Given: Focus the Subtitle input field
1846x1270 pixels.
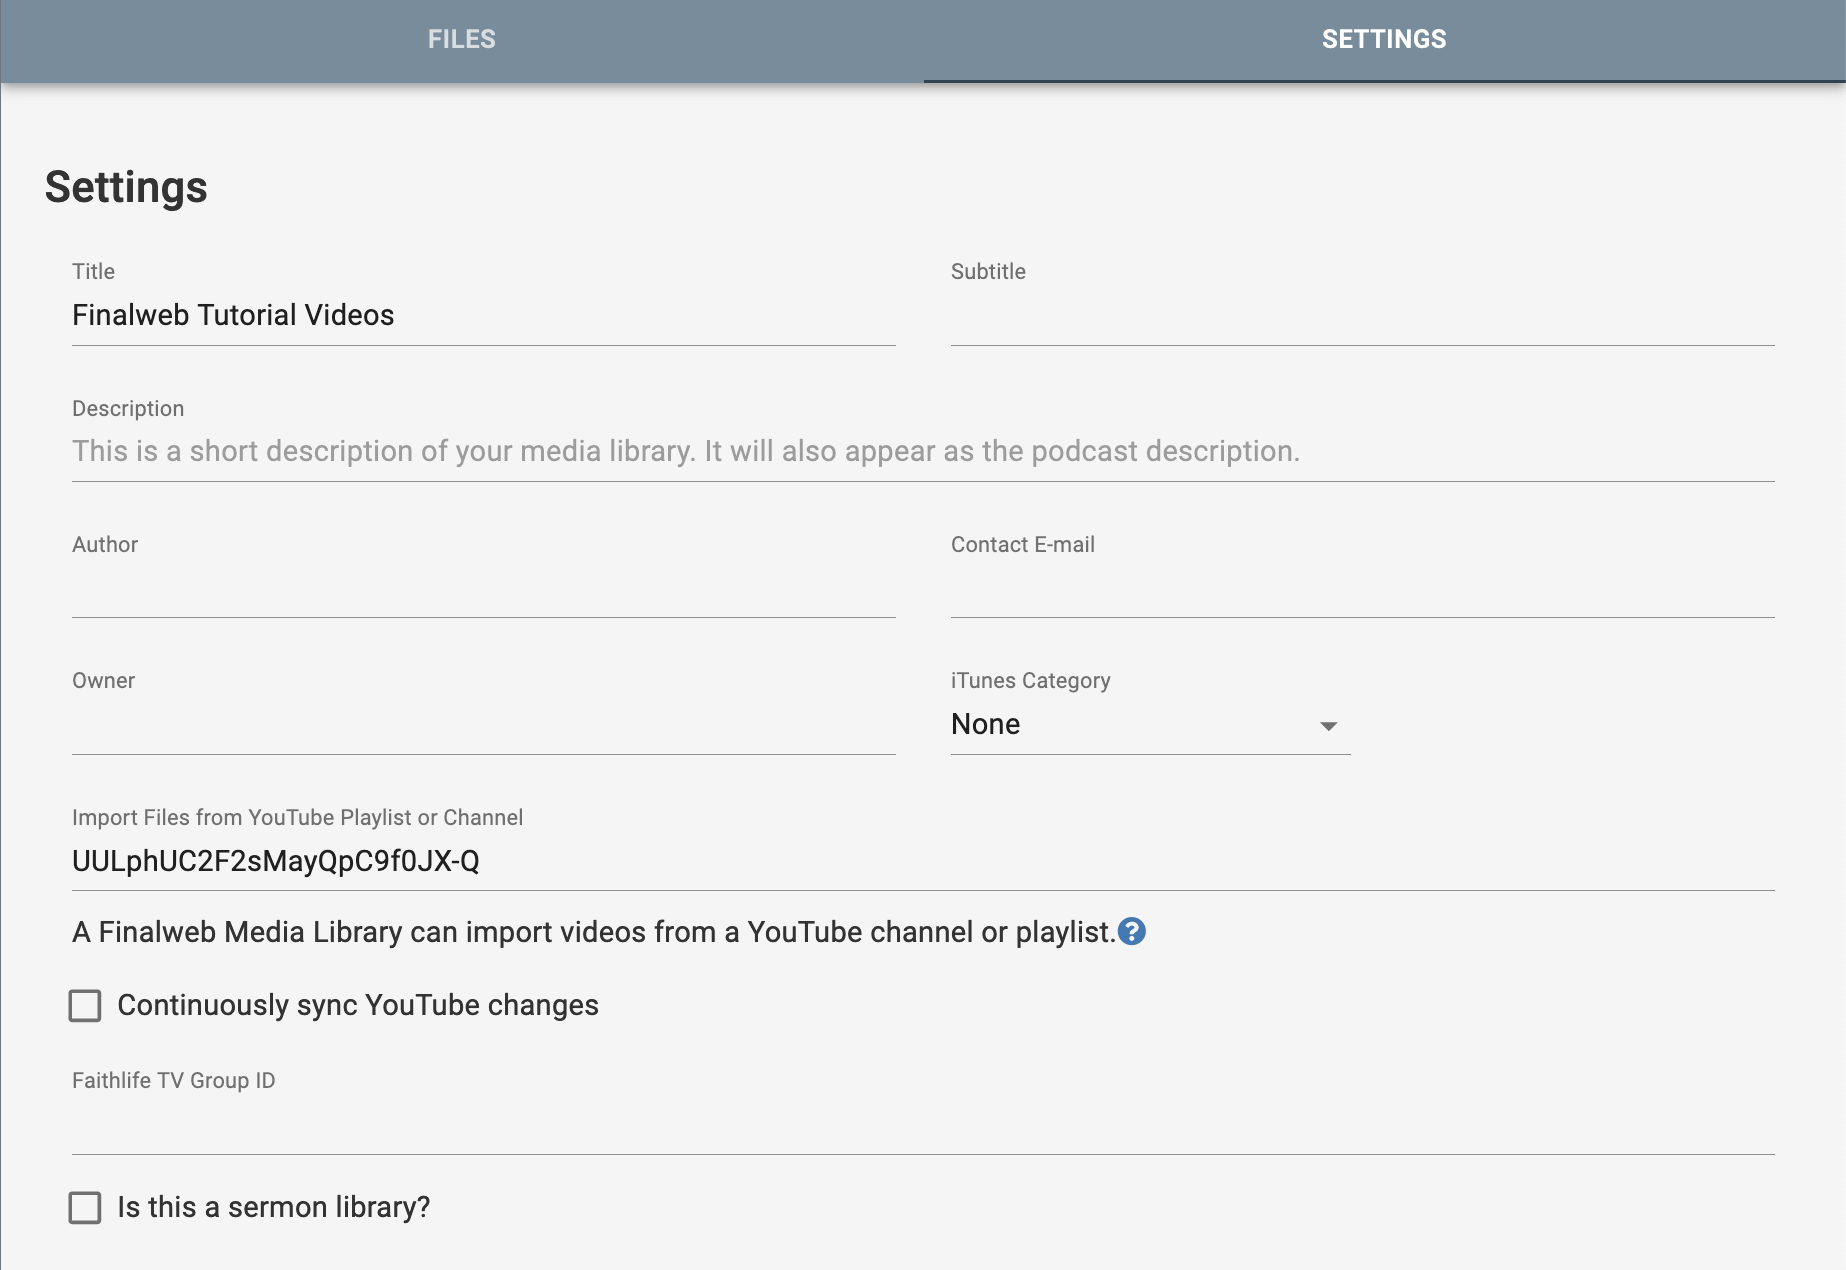Looking at the screenshot, I should [1362, 318].
